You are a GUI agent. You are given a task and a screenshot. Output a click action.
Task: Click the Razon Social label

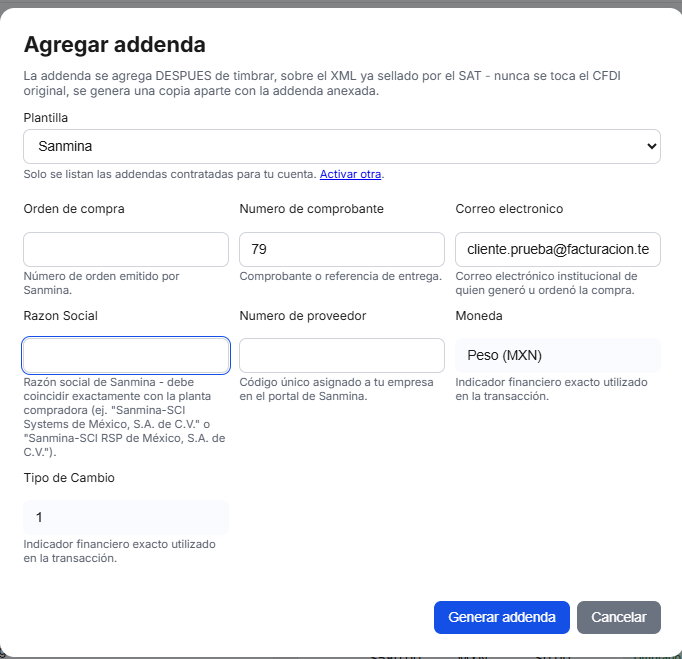(60, 316)
